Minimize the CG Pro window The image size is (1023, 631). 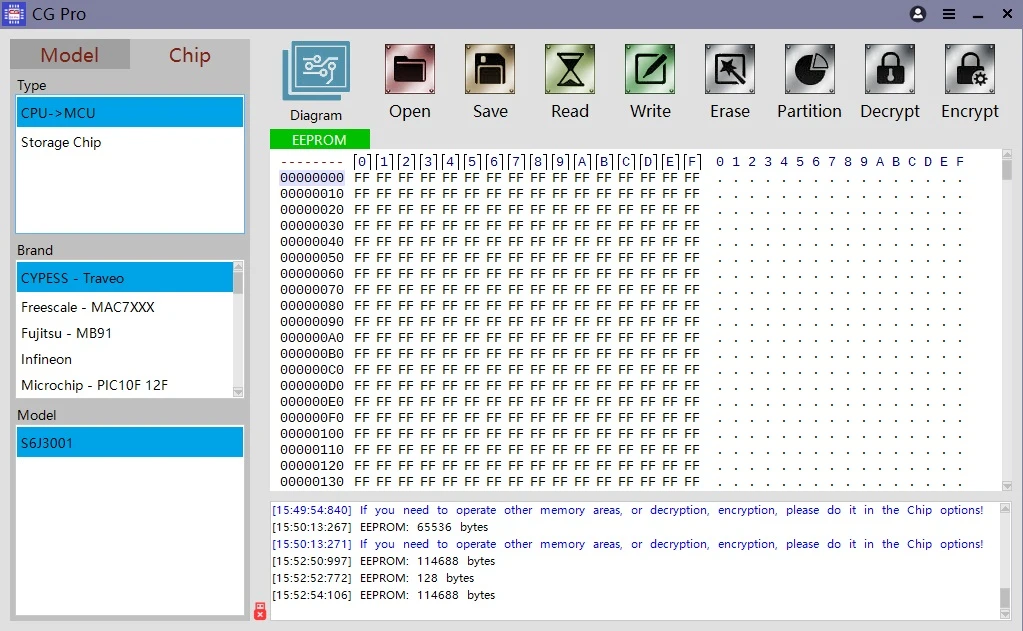[x=978, y=14]
